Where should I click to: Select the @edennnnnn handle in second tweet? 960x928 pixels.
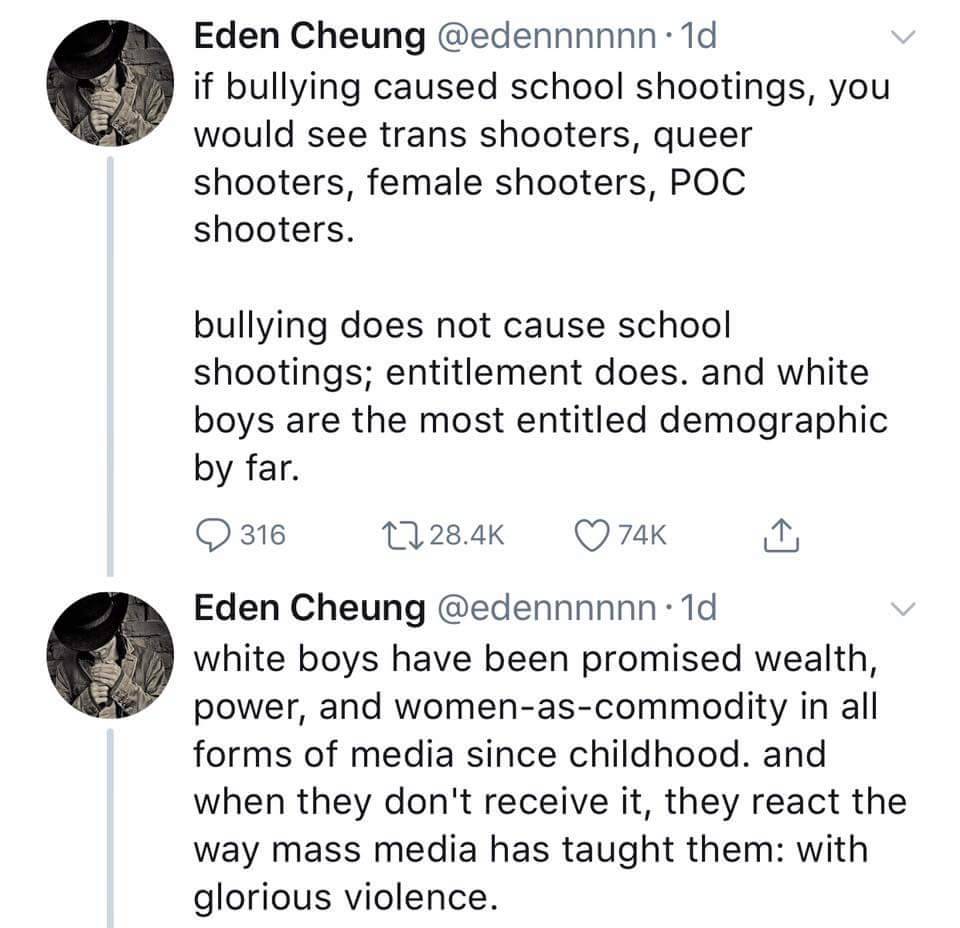pos(541,607)
